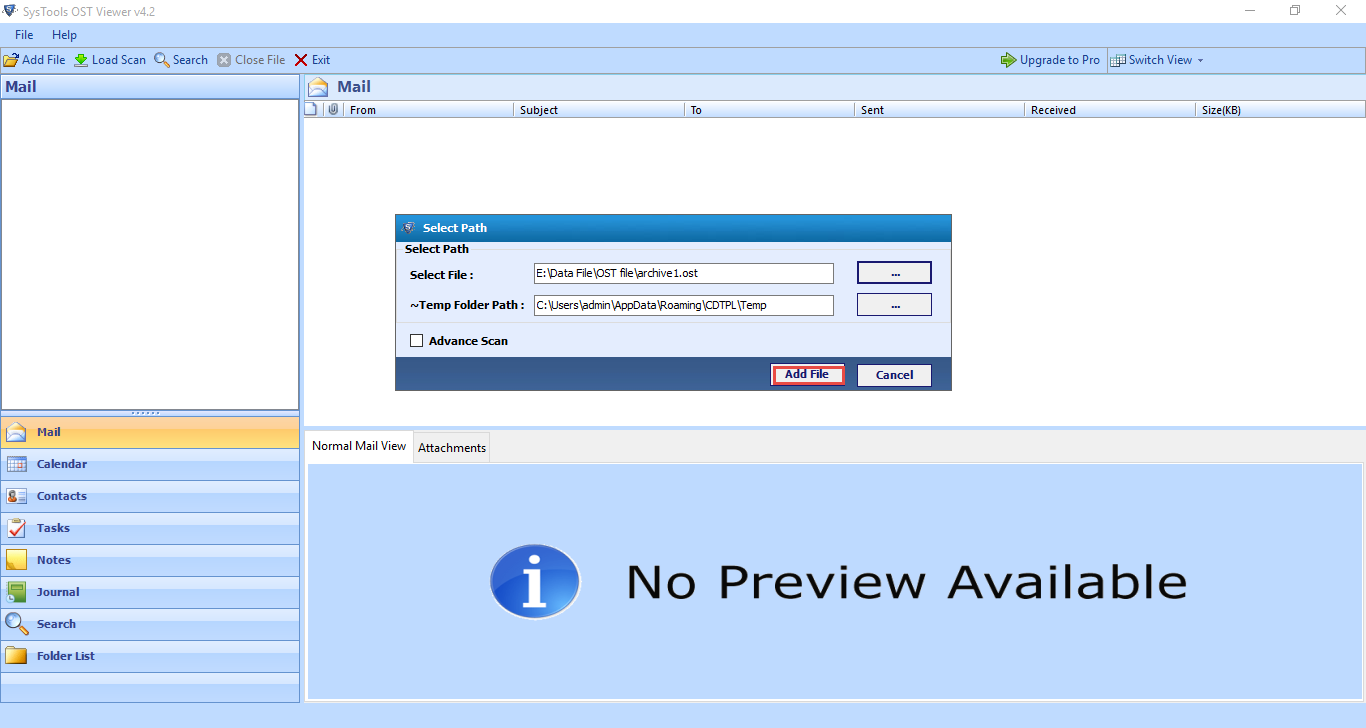The height and width of the screenshot is (728, 1366).
Task: Sort by the Size(KB) column header
Action: (1280, 110)
